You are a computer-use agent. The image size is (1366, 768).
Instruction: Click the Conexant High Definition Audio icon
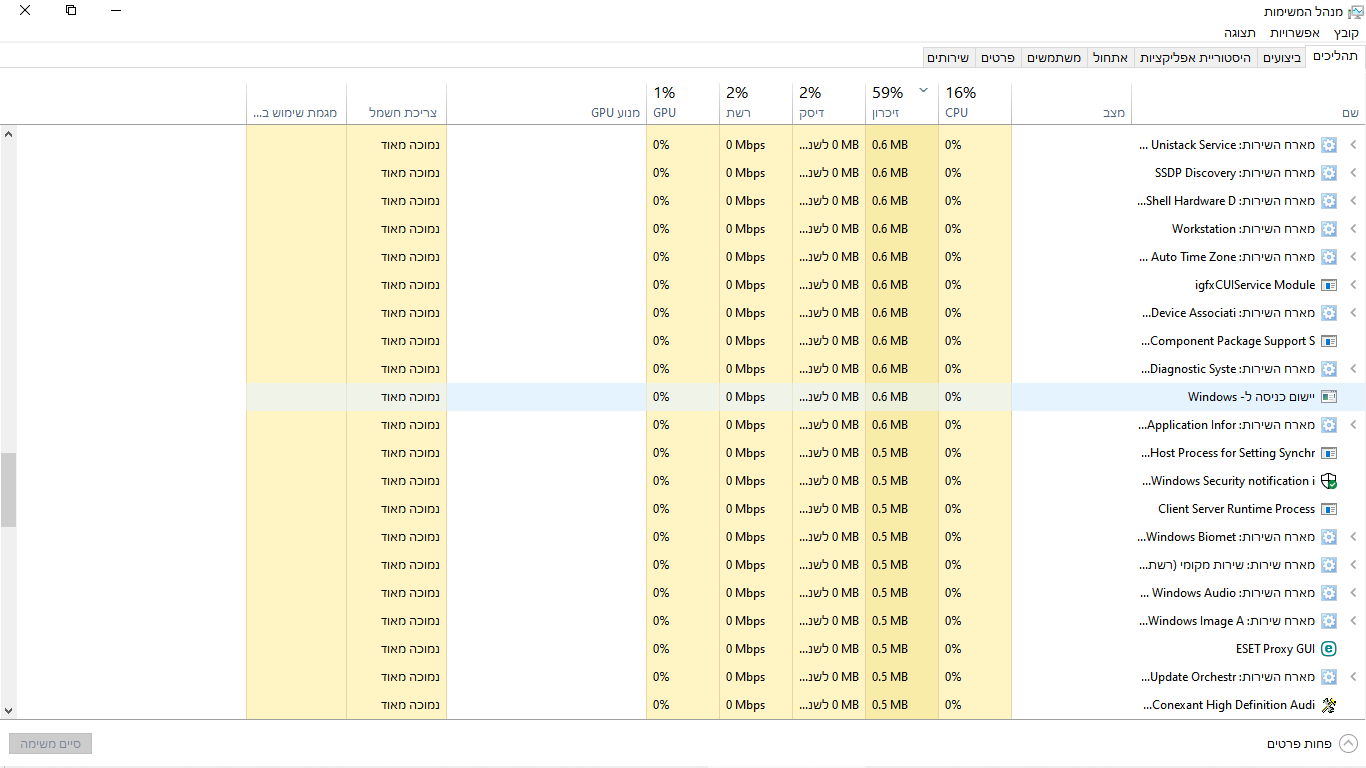pyautogui.click(x=1329, y=705)
